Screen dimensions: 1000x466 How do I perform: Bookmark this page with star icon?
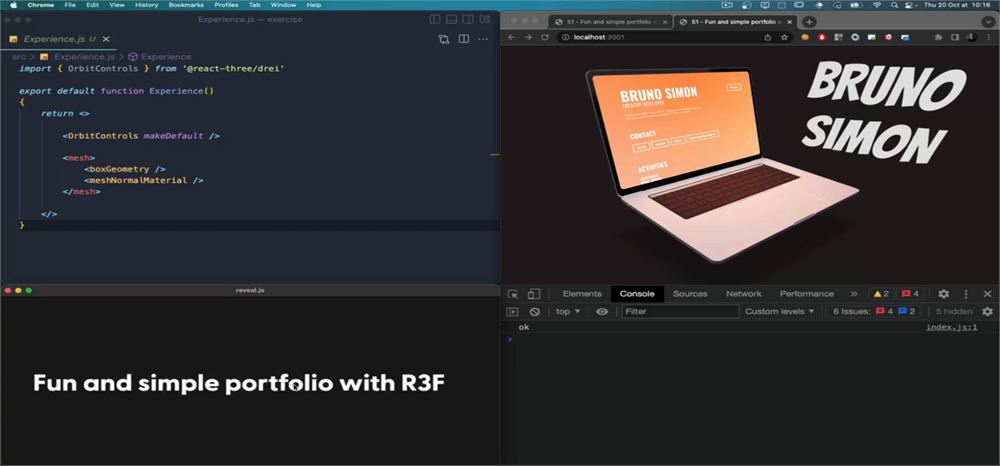pyautogui.click(x=784, y=38)
